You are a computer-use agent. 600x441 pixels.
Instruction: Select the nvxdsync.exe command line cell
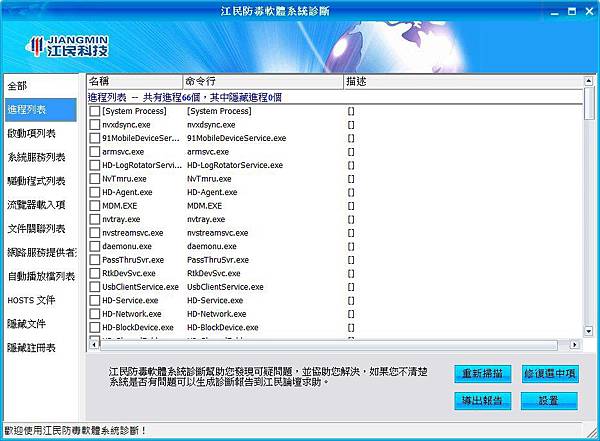pos(211,125)
